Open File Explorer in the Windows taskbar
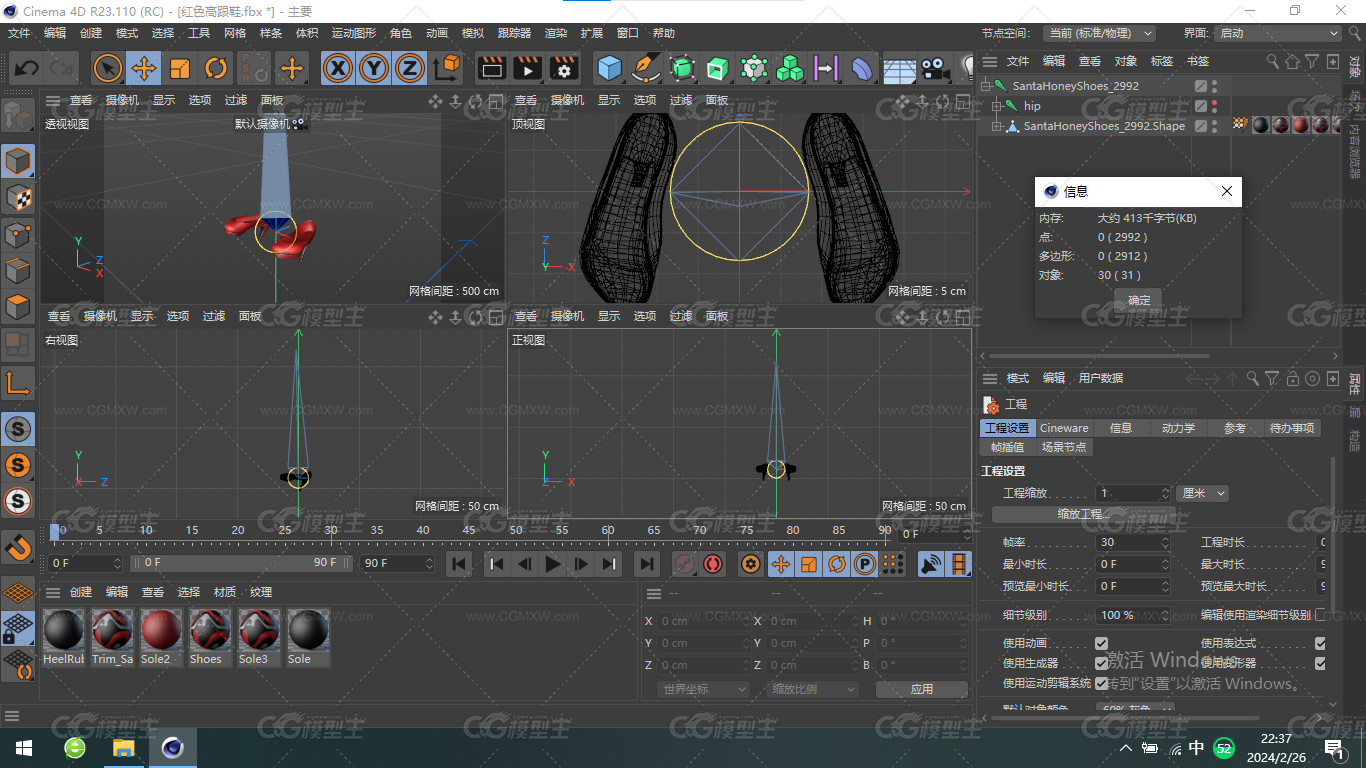The image size is (1366, 768). click(123, 748)
